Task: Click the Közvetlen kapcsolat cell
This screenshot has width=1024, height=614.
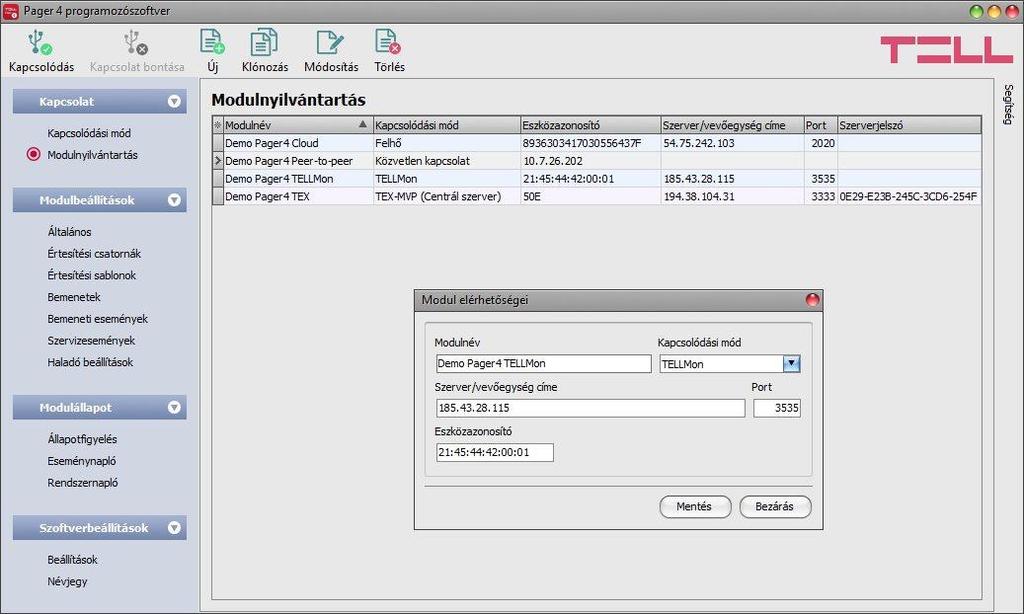Action: click(447, 161)
